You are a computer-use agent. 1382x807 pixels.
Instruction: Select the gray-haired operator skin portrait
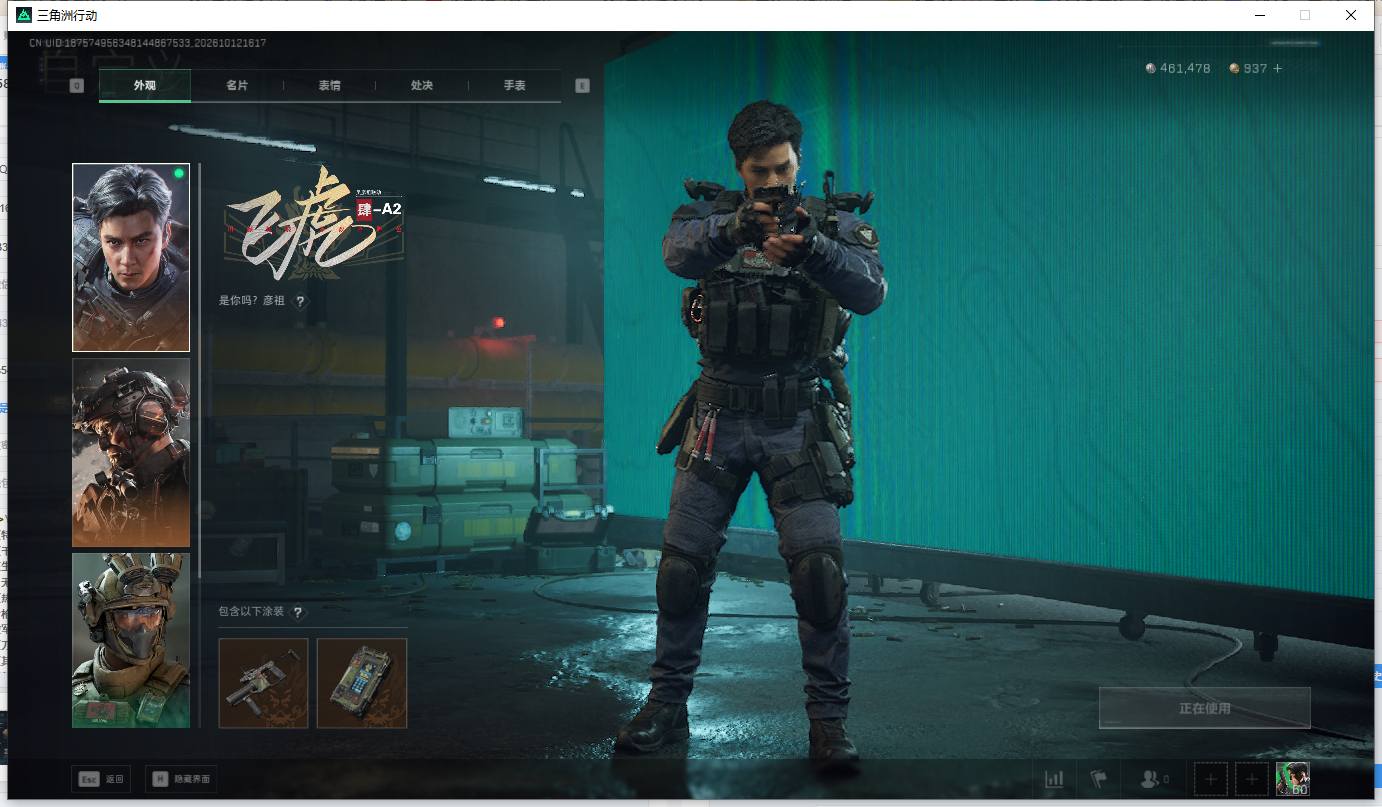click(131, 258)
